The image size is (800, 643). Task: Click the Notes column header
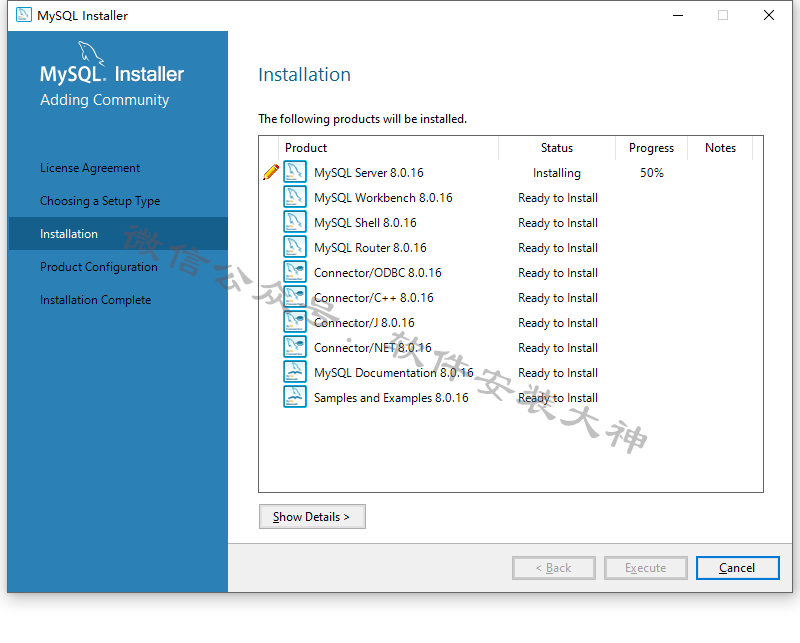pos(720,148)
